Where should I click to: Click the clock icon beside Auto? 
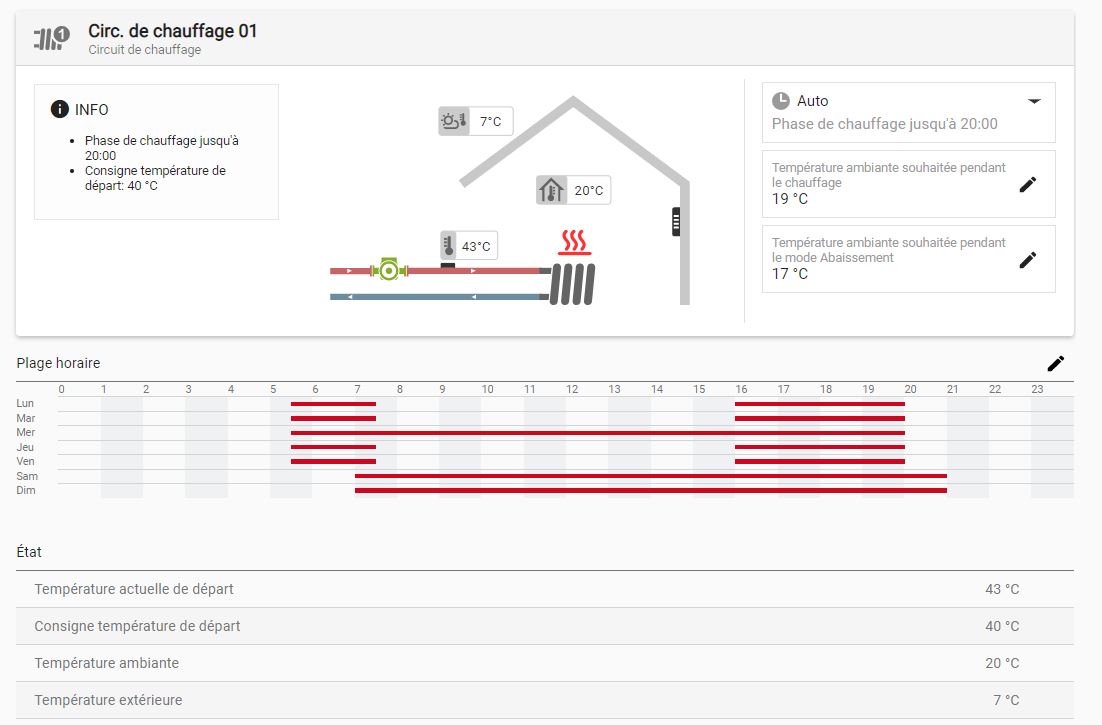click(x=781, y=101)
